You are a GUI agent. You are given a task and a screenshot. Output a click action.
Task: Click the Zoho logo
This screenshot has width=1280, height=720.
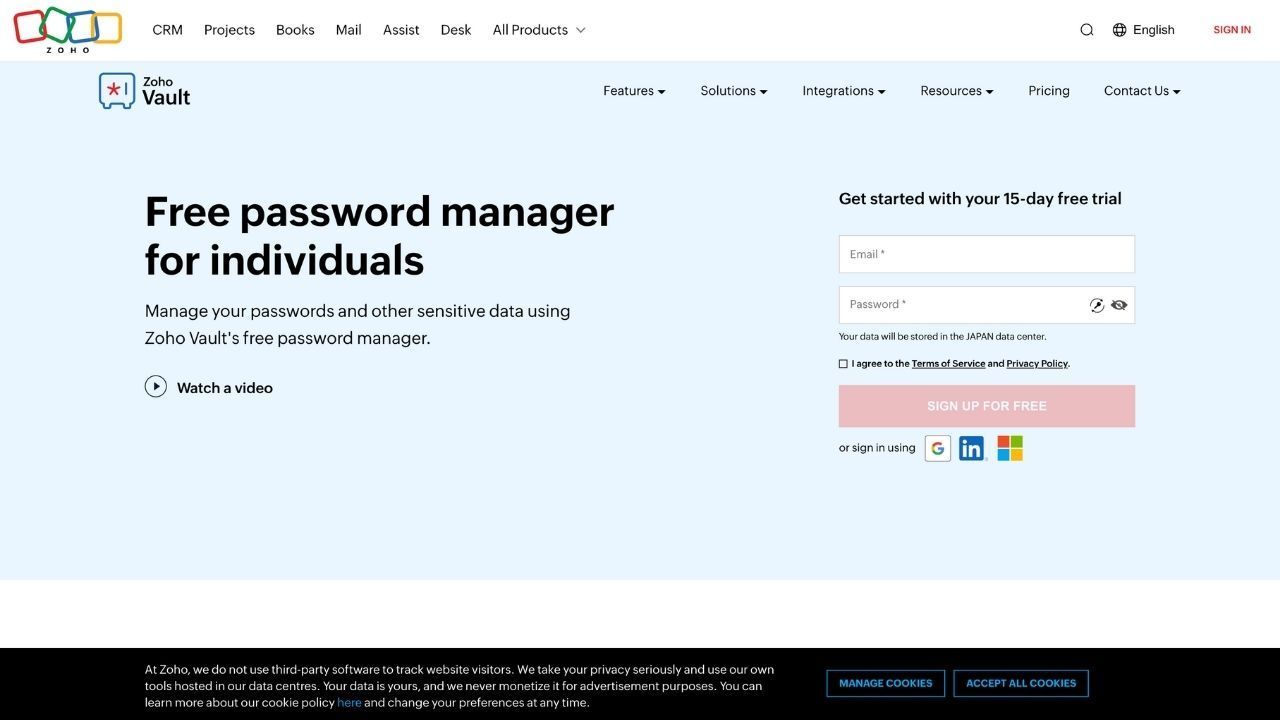[68, 30]
